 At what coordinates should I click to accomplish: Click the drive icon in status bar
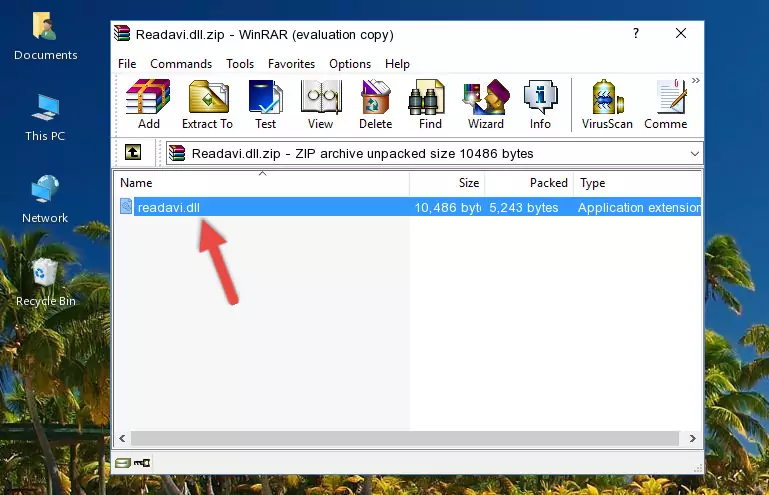pos(123,463)
